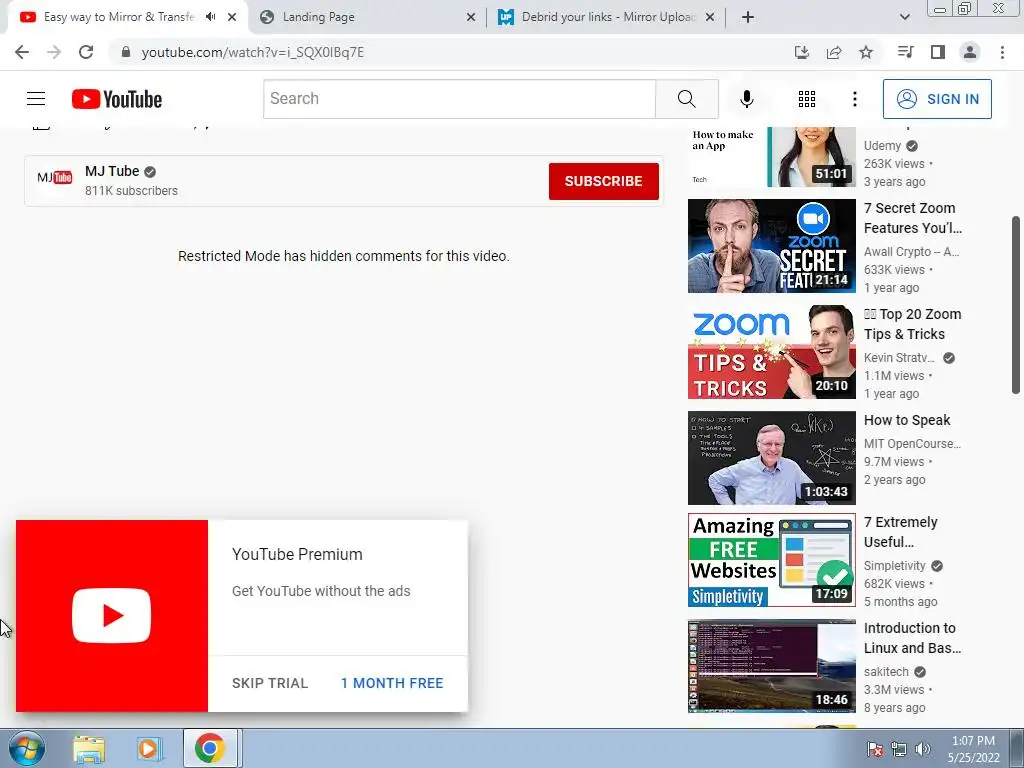Click SKIP TRIAL in Premium popup
Screen dimensions: 1024x768
[270, 683]
